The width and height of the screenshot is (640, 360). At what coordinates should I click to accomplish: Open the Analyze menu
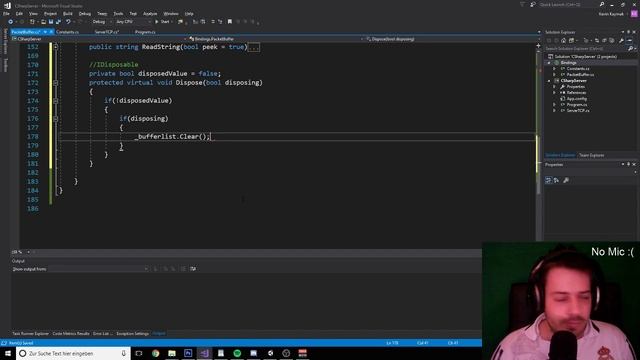tap(150, 13)
